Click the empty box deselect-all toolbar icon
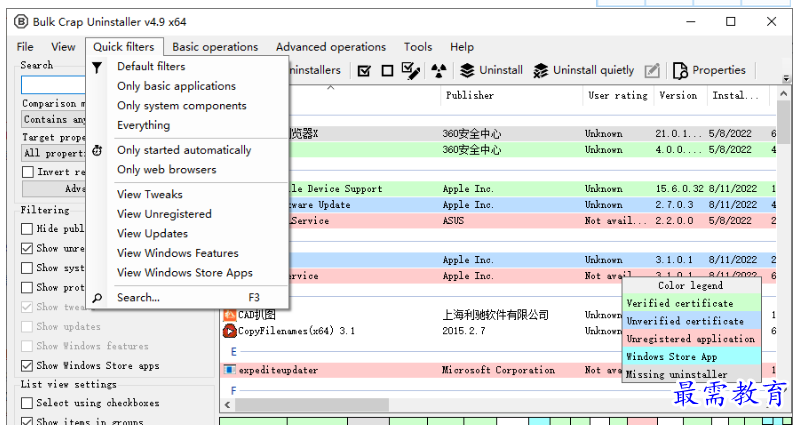 coord(387,70)
